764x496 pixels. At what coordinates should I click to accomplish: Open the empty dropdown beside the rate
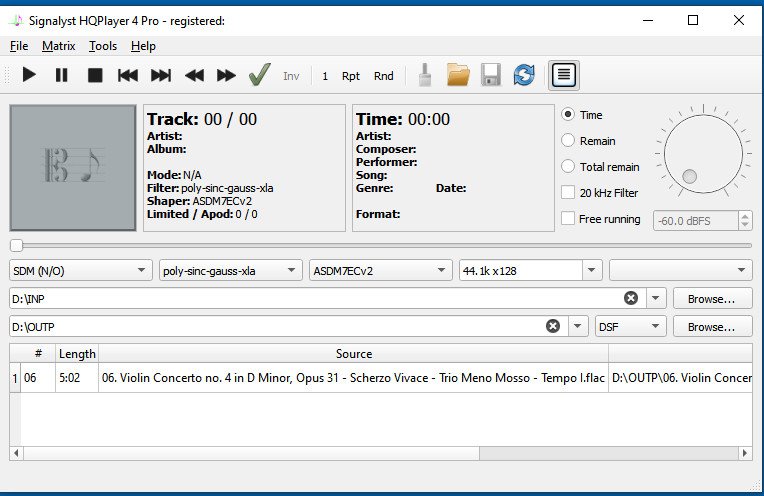681,270
